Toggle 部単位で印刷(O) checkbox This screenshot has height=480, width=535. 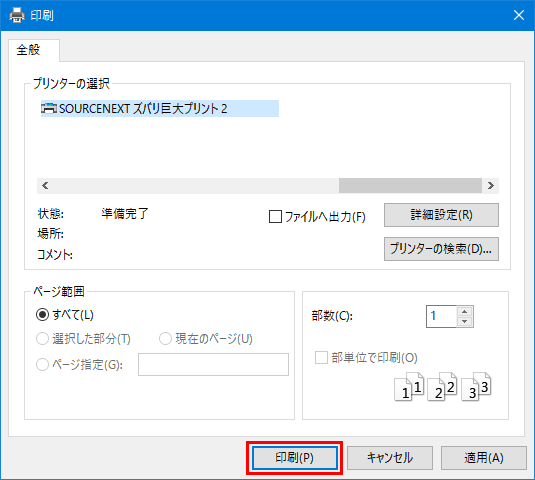pyautogui.click(x=321, y=358)
